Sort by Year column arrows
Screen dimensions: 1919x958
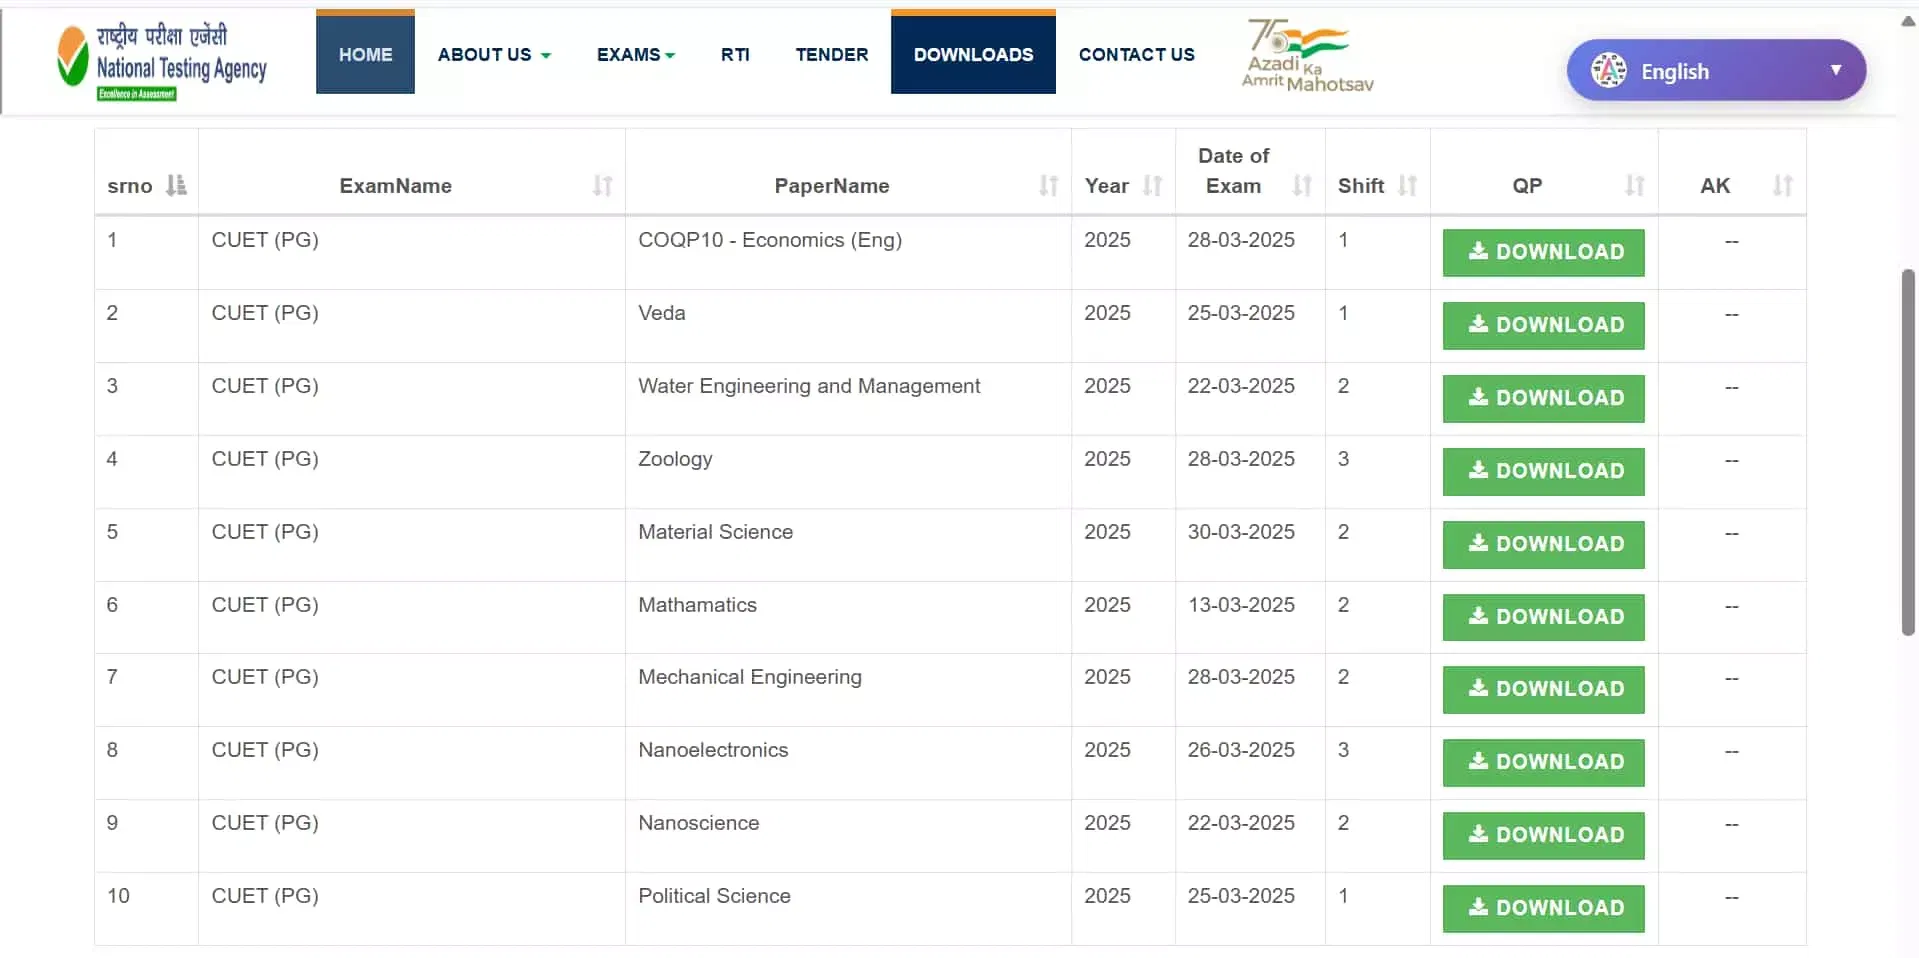1152,186
